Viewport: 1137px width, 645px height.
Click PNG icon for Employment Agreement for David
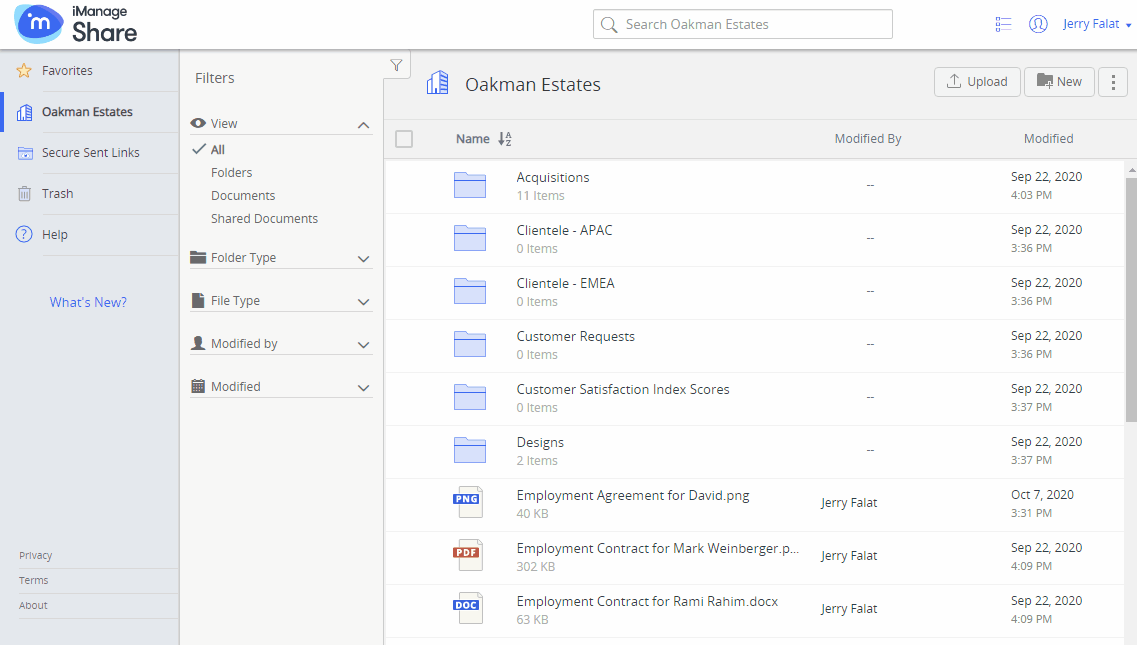coord(469,503)
